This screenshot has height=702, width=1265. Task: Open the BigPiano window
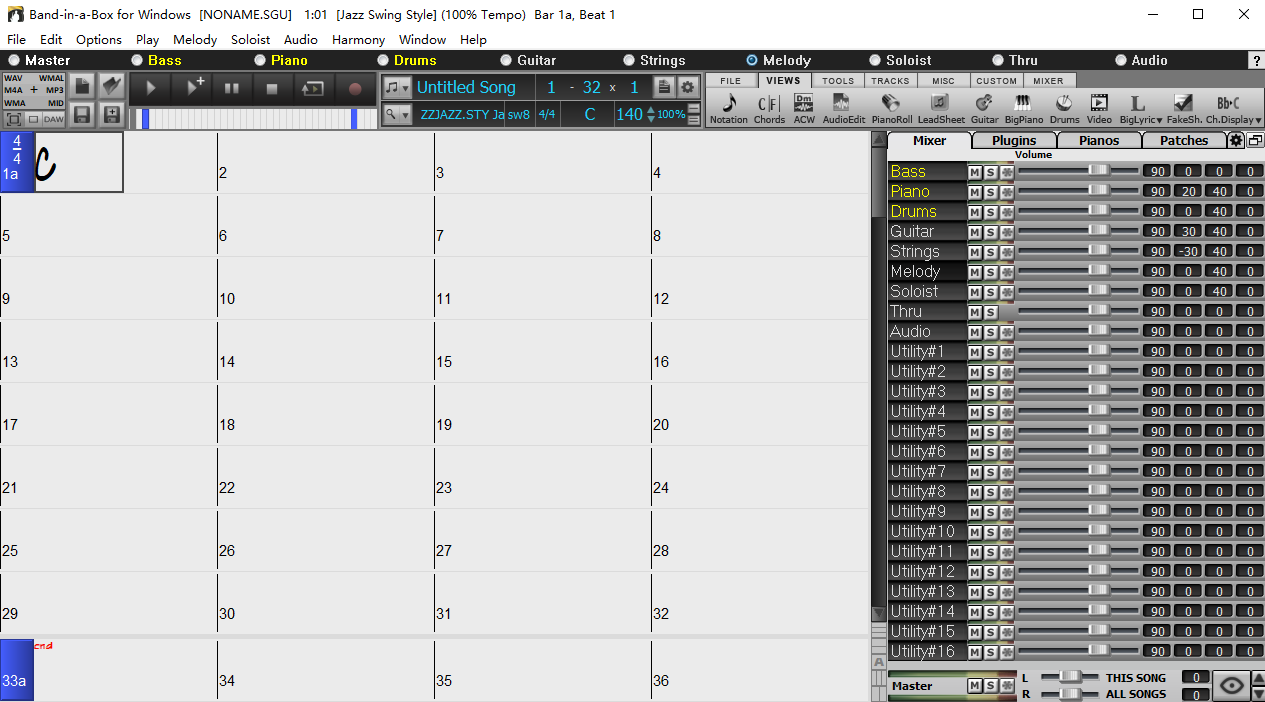tap(1023, 108)
